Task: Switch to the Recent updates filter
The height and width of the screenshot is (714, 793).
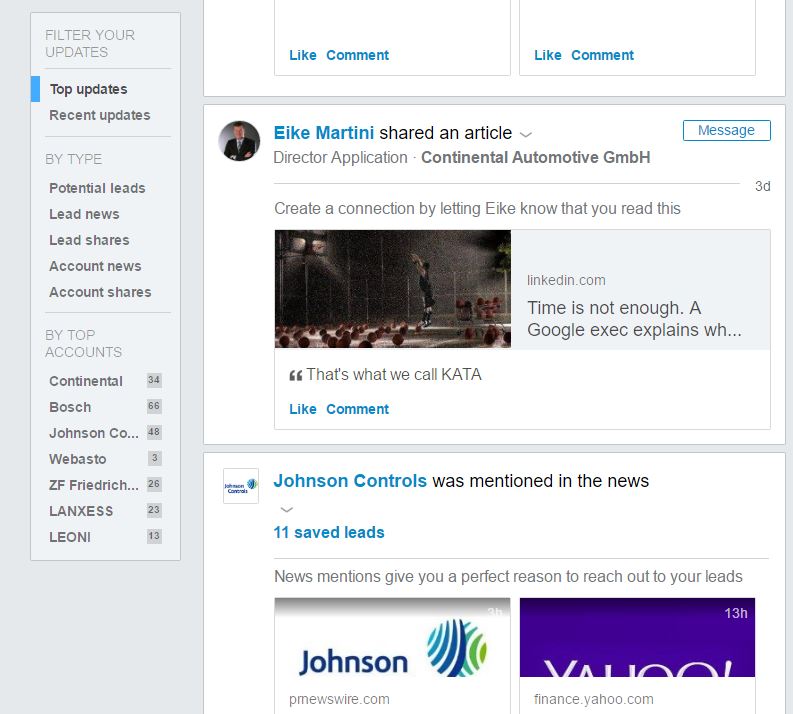Action: (100, 115)
